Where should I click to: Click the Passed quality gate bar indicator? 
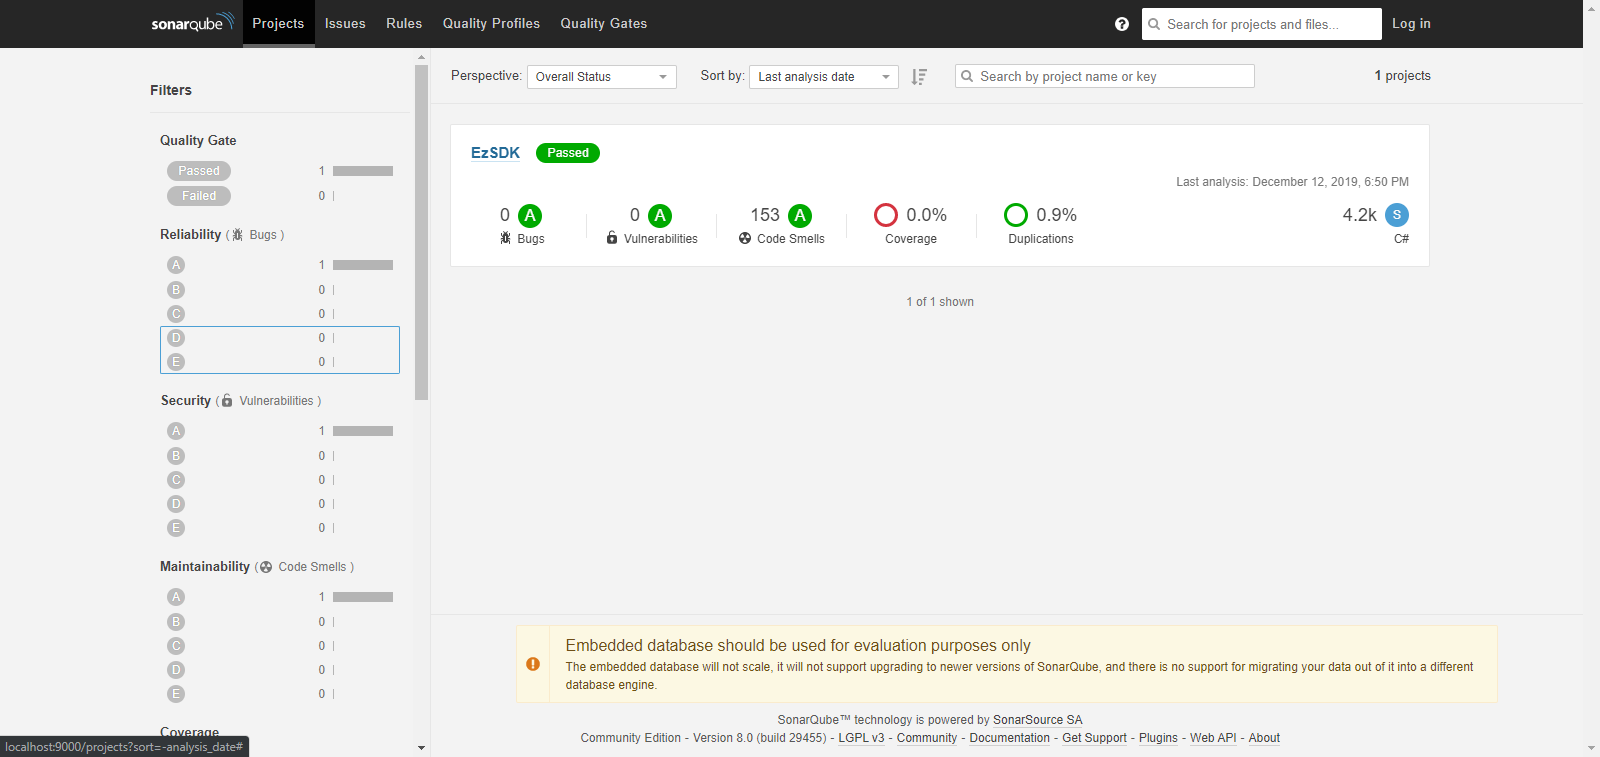point(363,171)
